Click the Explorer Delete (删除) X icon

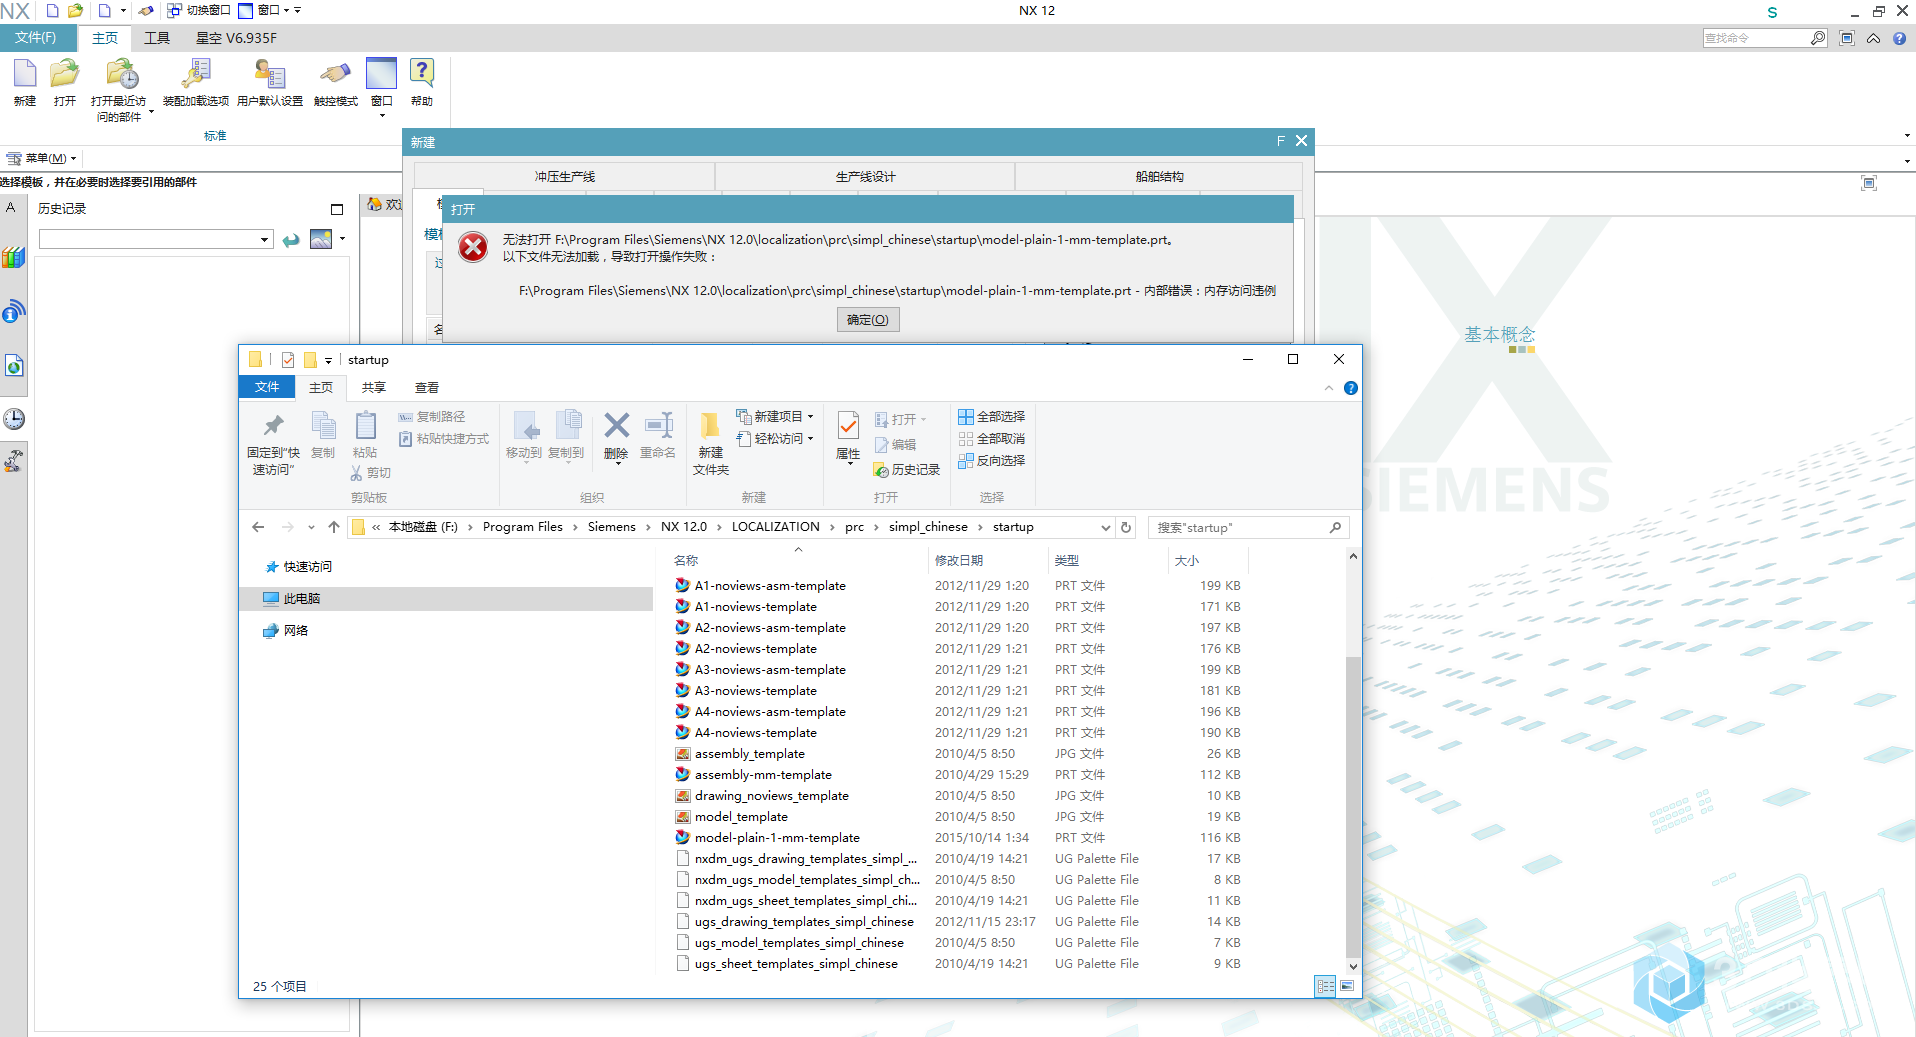pyautogui.click(x=616, y=425)
